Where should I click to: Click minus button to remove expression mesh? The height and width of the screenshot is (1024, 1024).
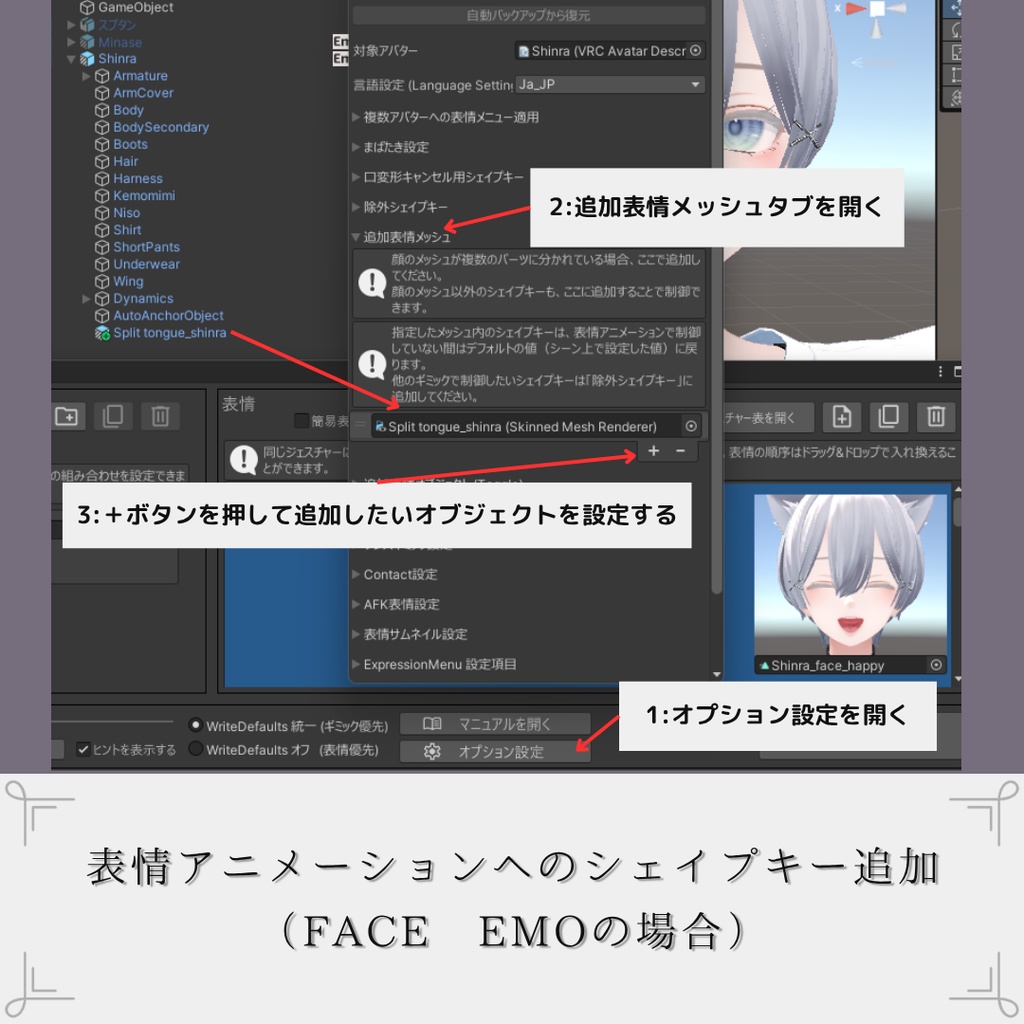[680, 451]
